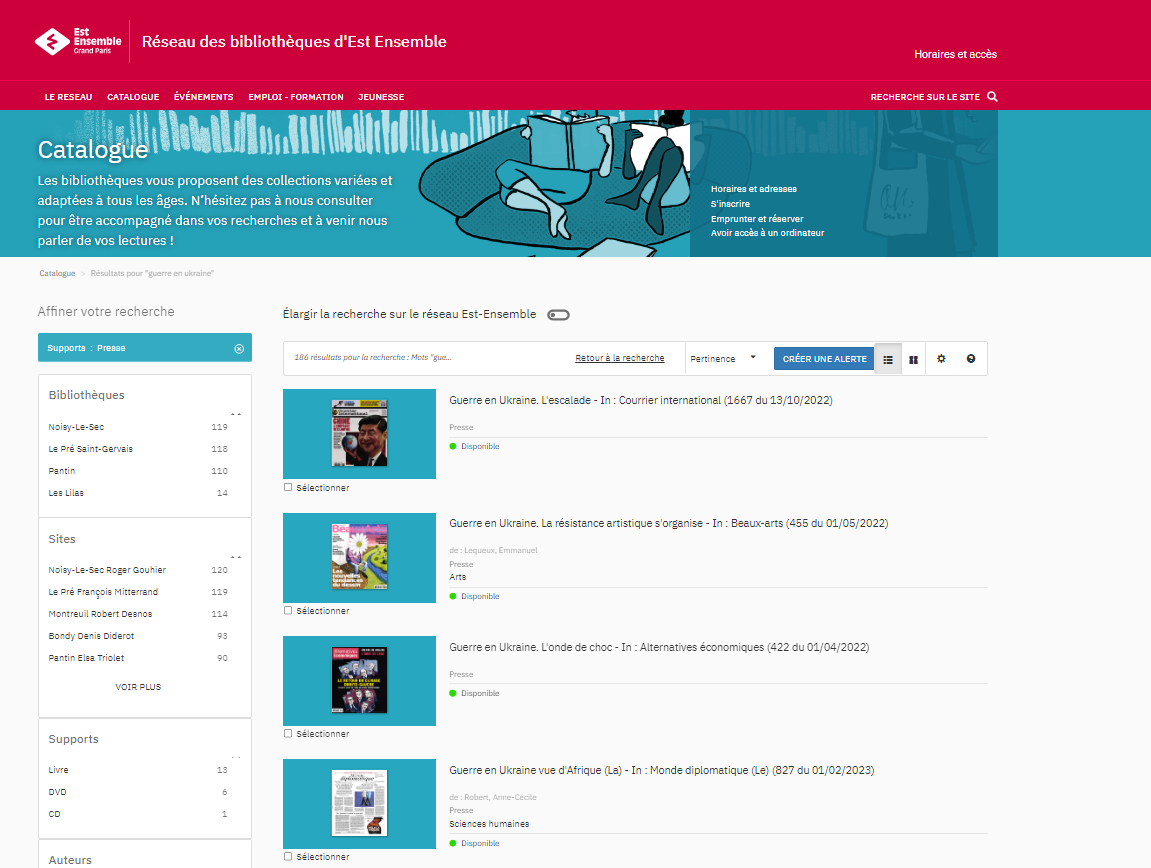Remove the Supports Presse filter

[x=239, y=349]
